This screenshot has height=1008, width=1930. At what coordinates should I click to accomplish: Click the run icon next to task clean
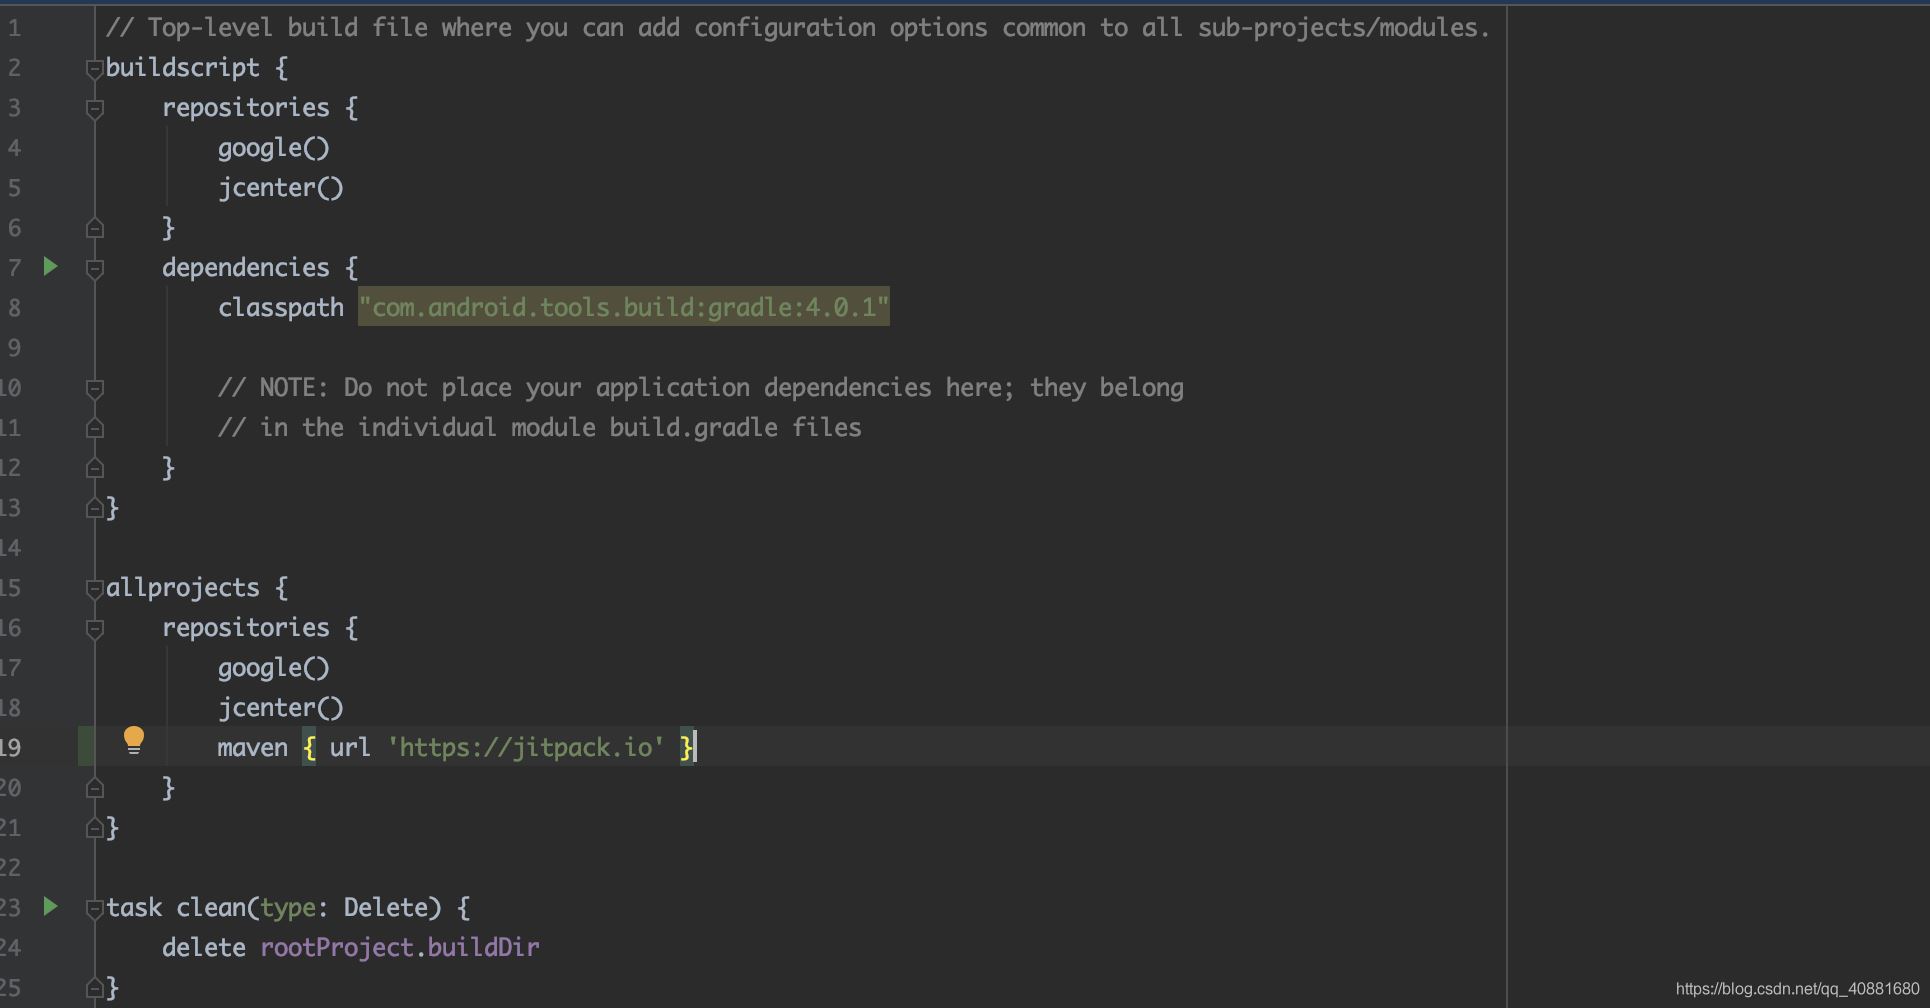tap(50, 907)
